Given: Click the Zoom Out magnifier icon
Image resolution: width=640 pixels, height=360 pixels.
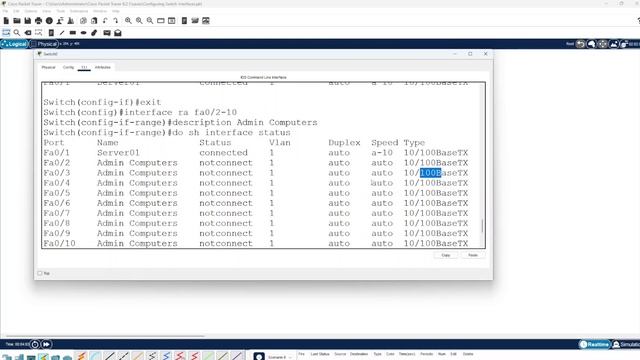Looking at the screenshot, I should click(x=150, y=21).
